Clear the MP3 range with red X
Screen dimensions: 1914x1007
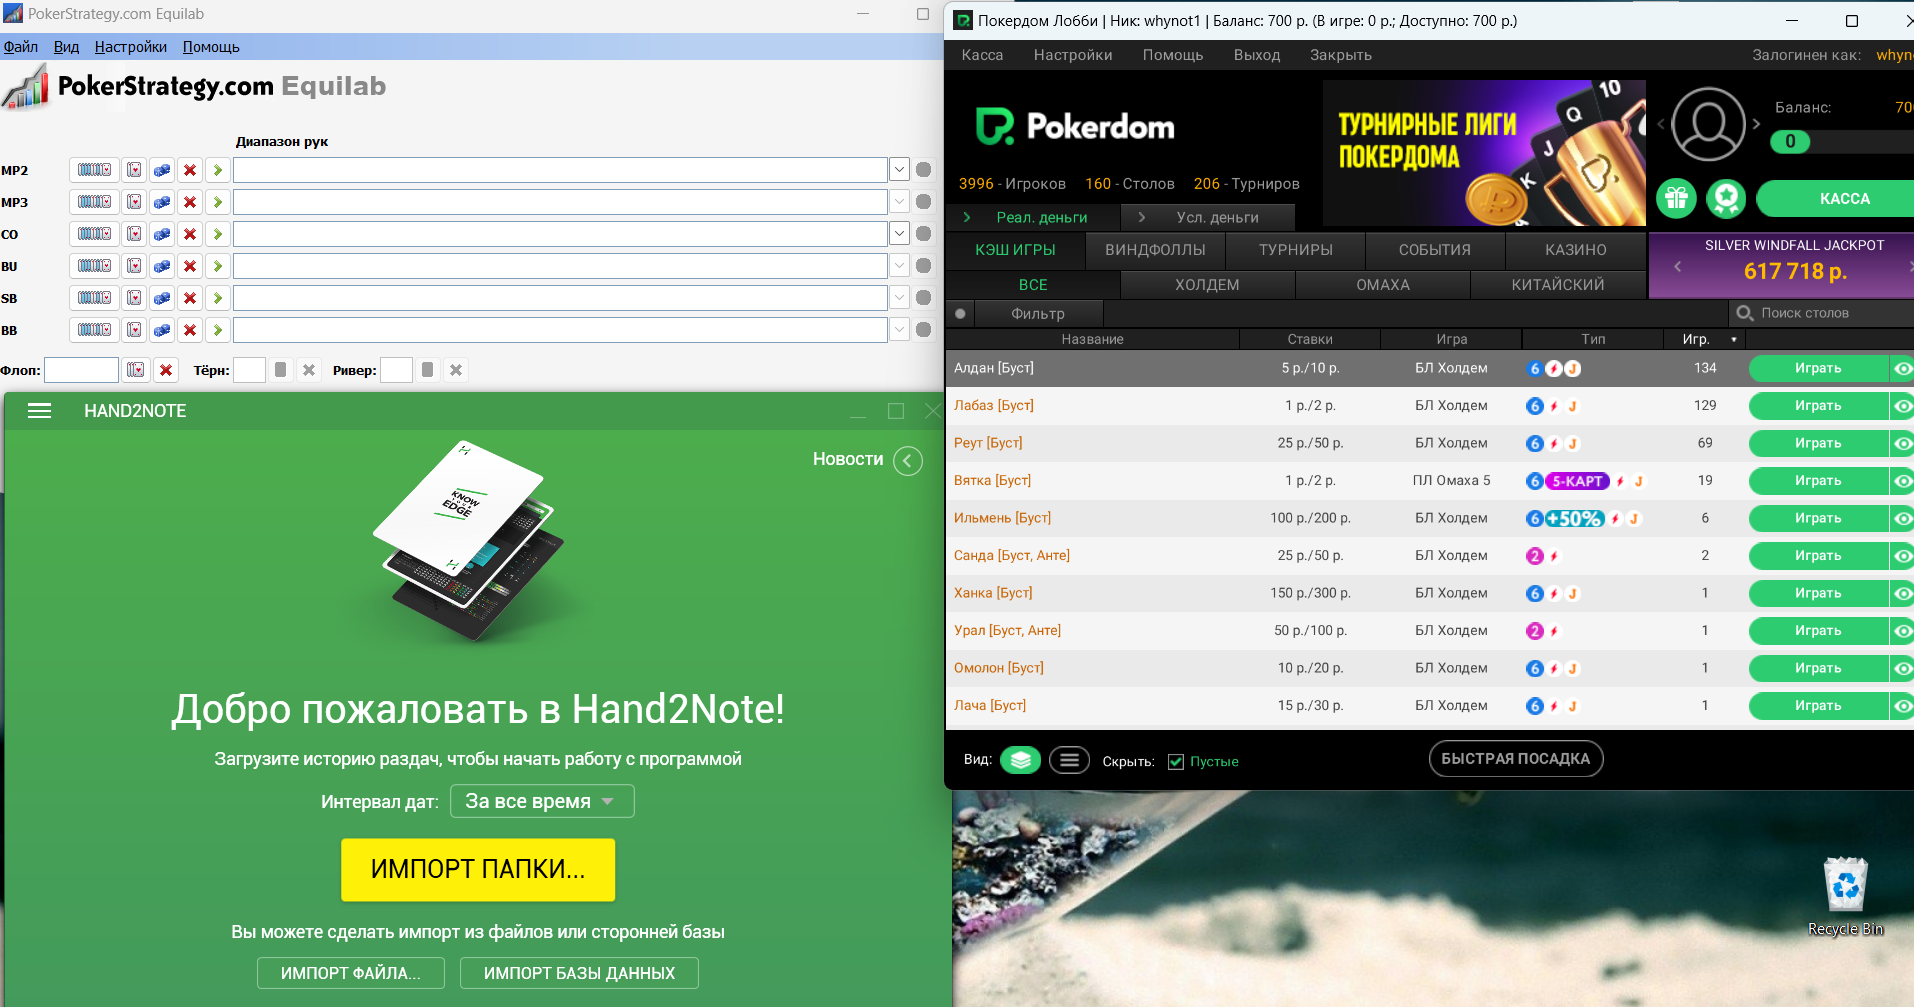coord(190,202)
